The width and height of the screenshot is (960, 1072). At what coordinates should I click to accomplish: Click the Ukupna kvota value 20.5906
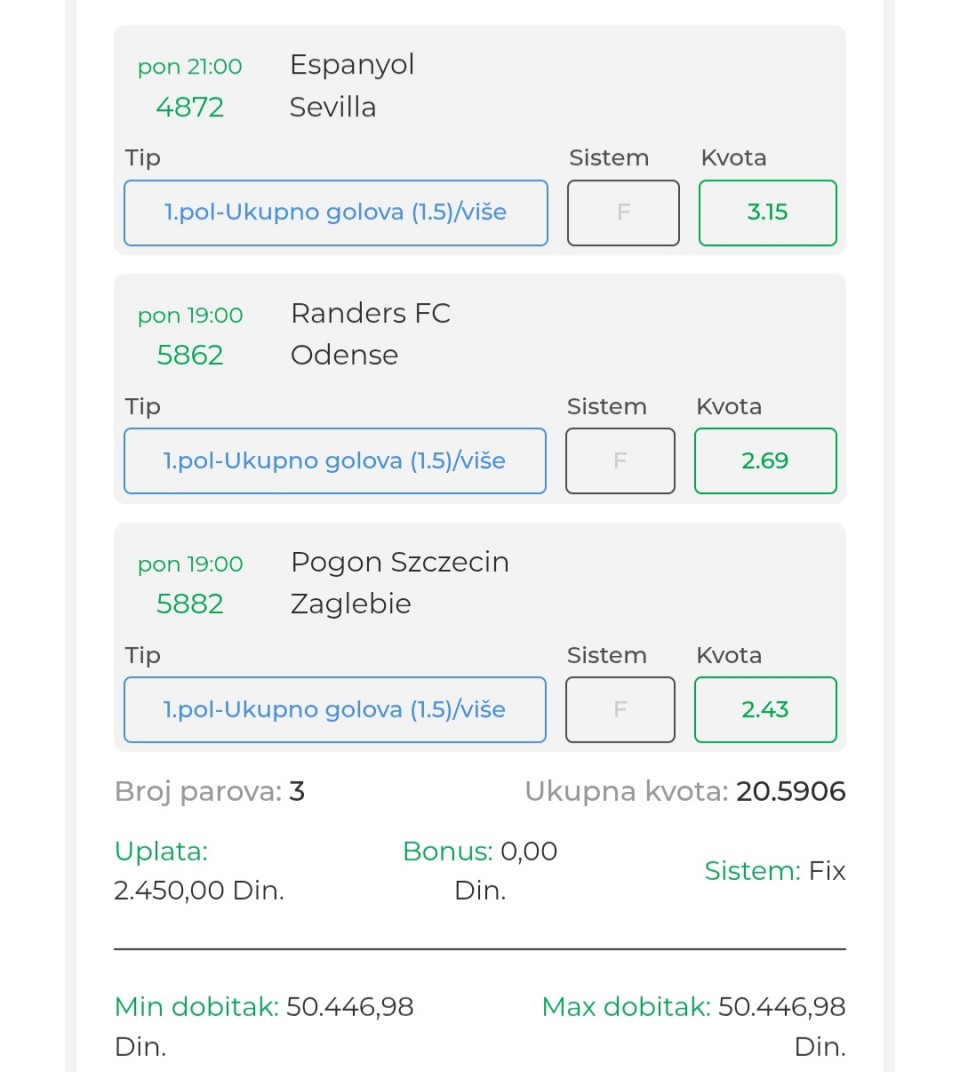791,792
